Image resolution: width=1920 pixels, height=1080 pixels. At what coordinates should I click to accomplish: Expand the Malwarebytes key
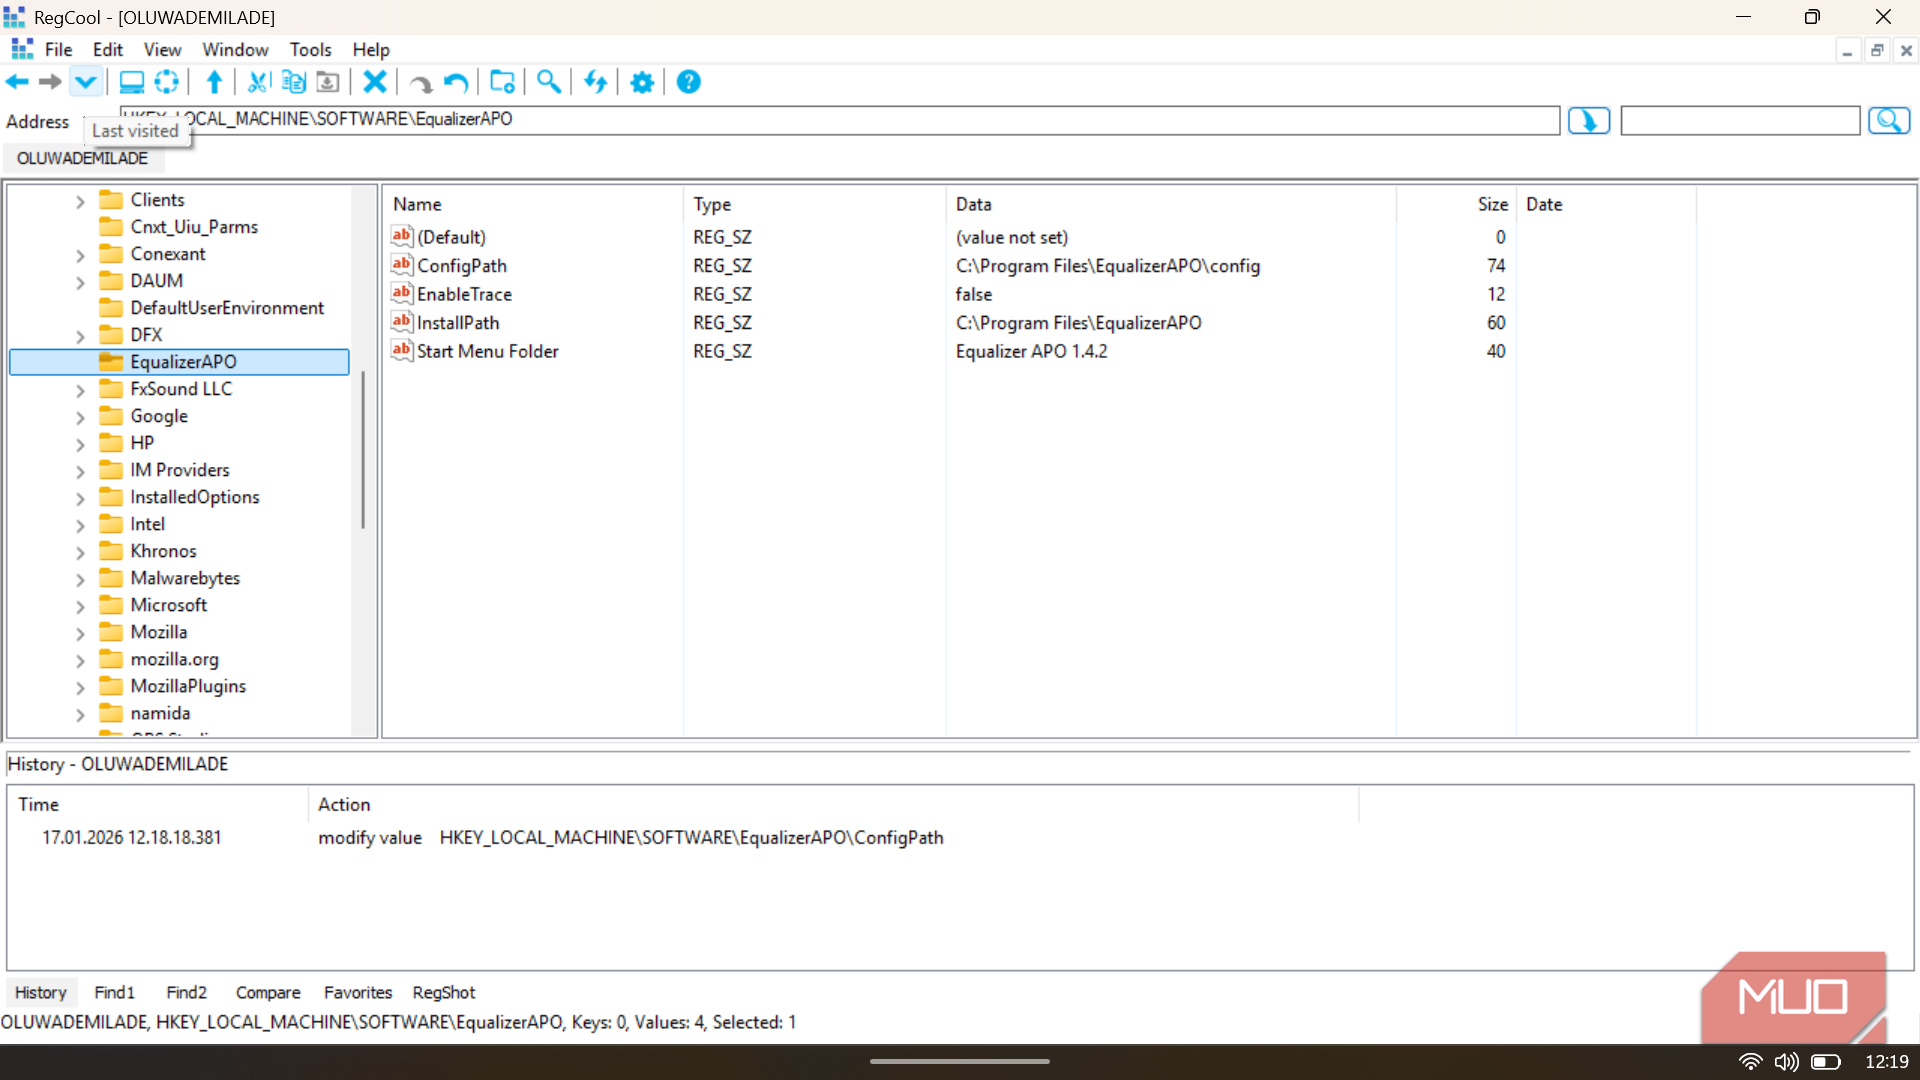tap(80, 579)
